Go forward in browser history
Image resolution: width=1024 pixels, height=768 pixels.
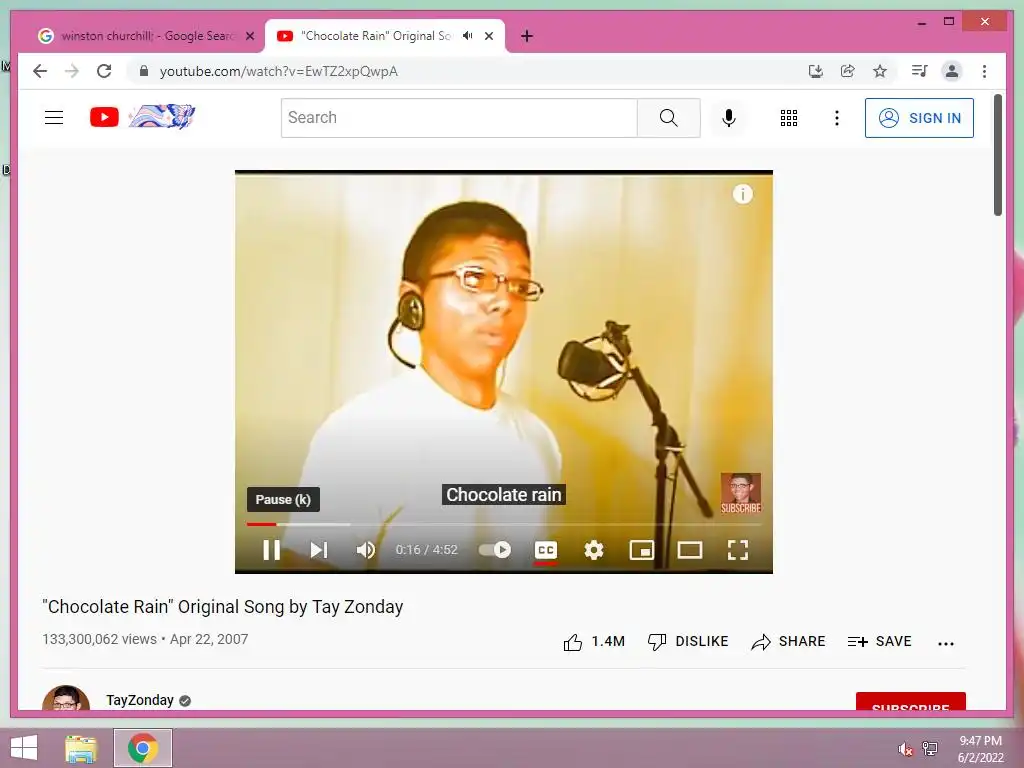coord(72,71)
